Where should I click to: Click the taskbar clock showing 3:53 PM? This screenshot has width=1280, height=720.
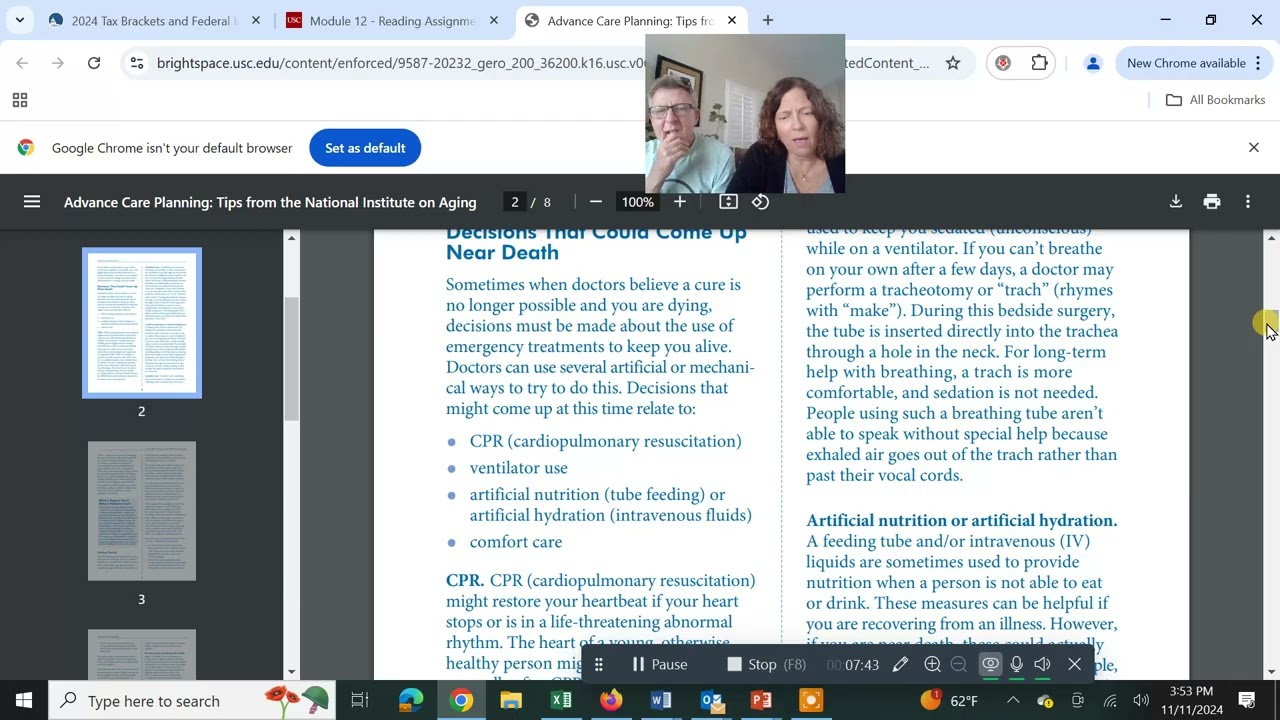coord(1191,700)
